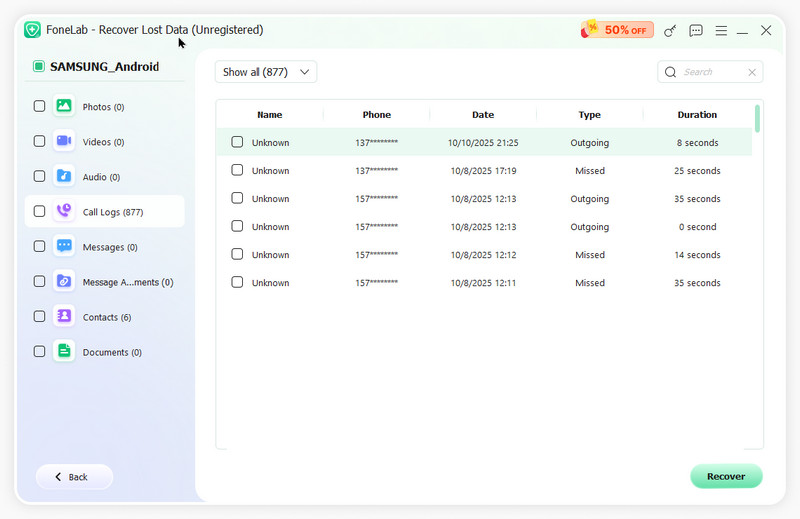Viewport: 800px width, 519px height.
Task: Go Back to previous screen
Action: click(74, 477)
